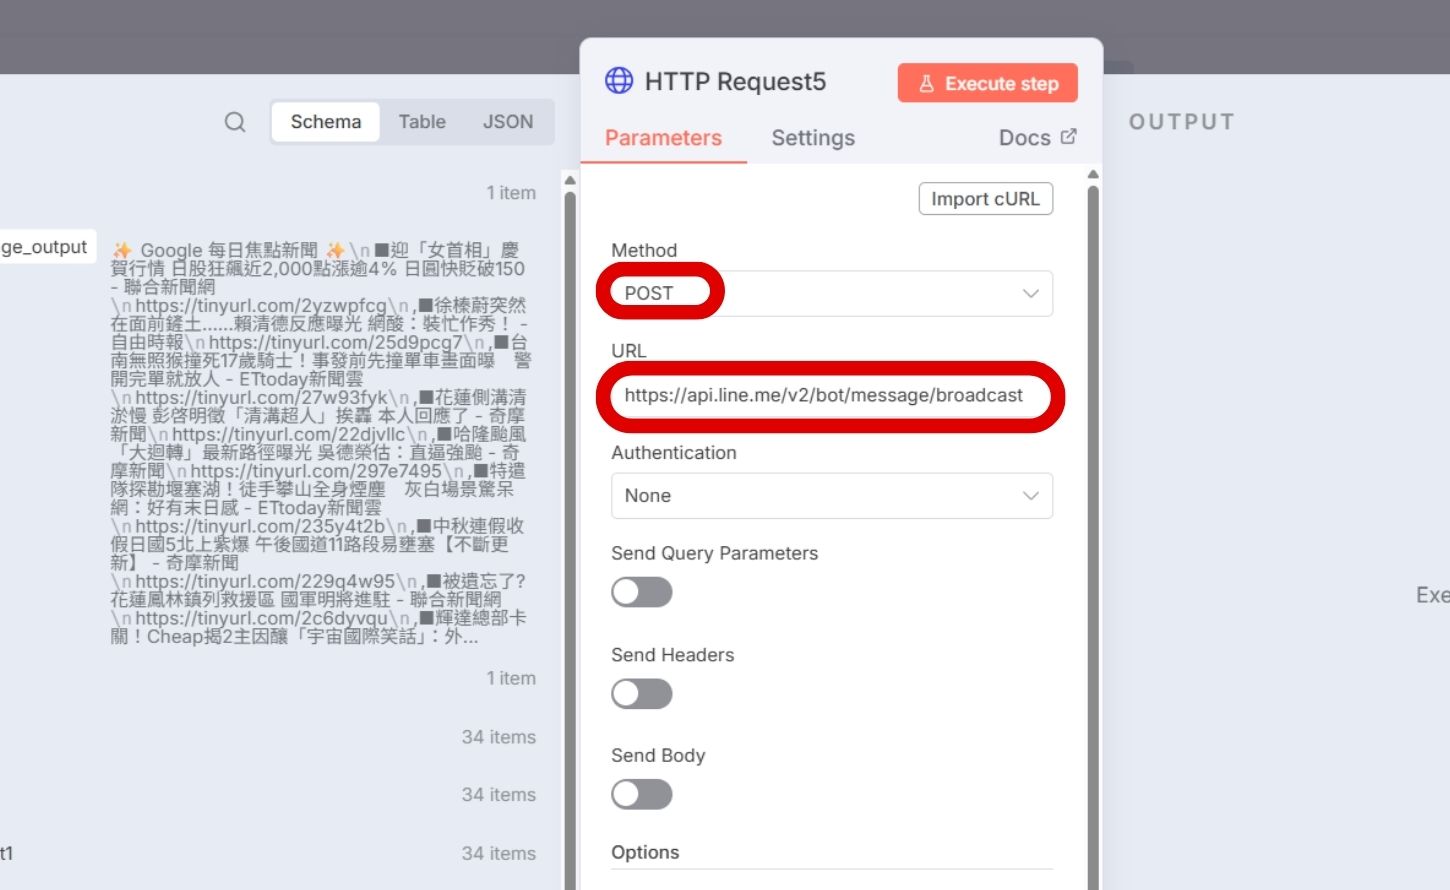Switch to the Table view tab
Image resolution: width=1450 pixels, height=890 pixels.
pos(421,121)
